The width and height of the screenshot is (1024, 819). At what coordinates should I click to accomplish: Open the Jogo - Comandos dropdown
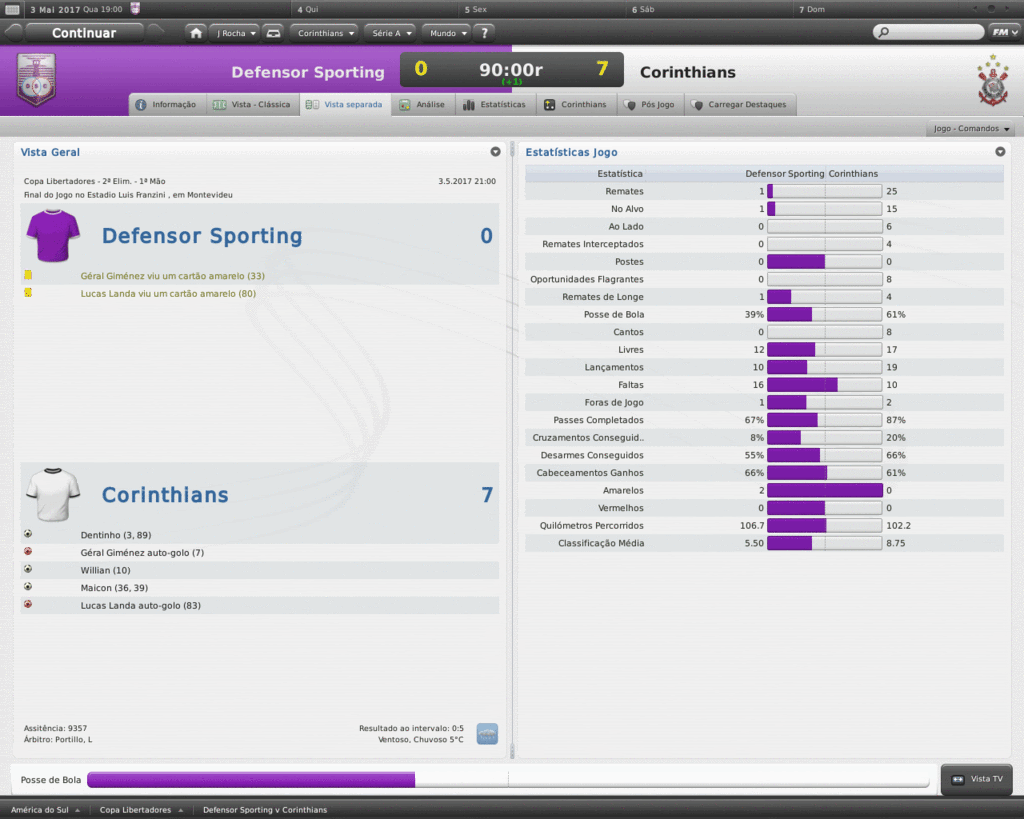pyautogui.click(x=972, y=129)
